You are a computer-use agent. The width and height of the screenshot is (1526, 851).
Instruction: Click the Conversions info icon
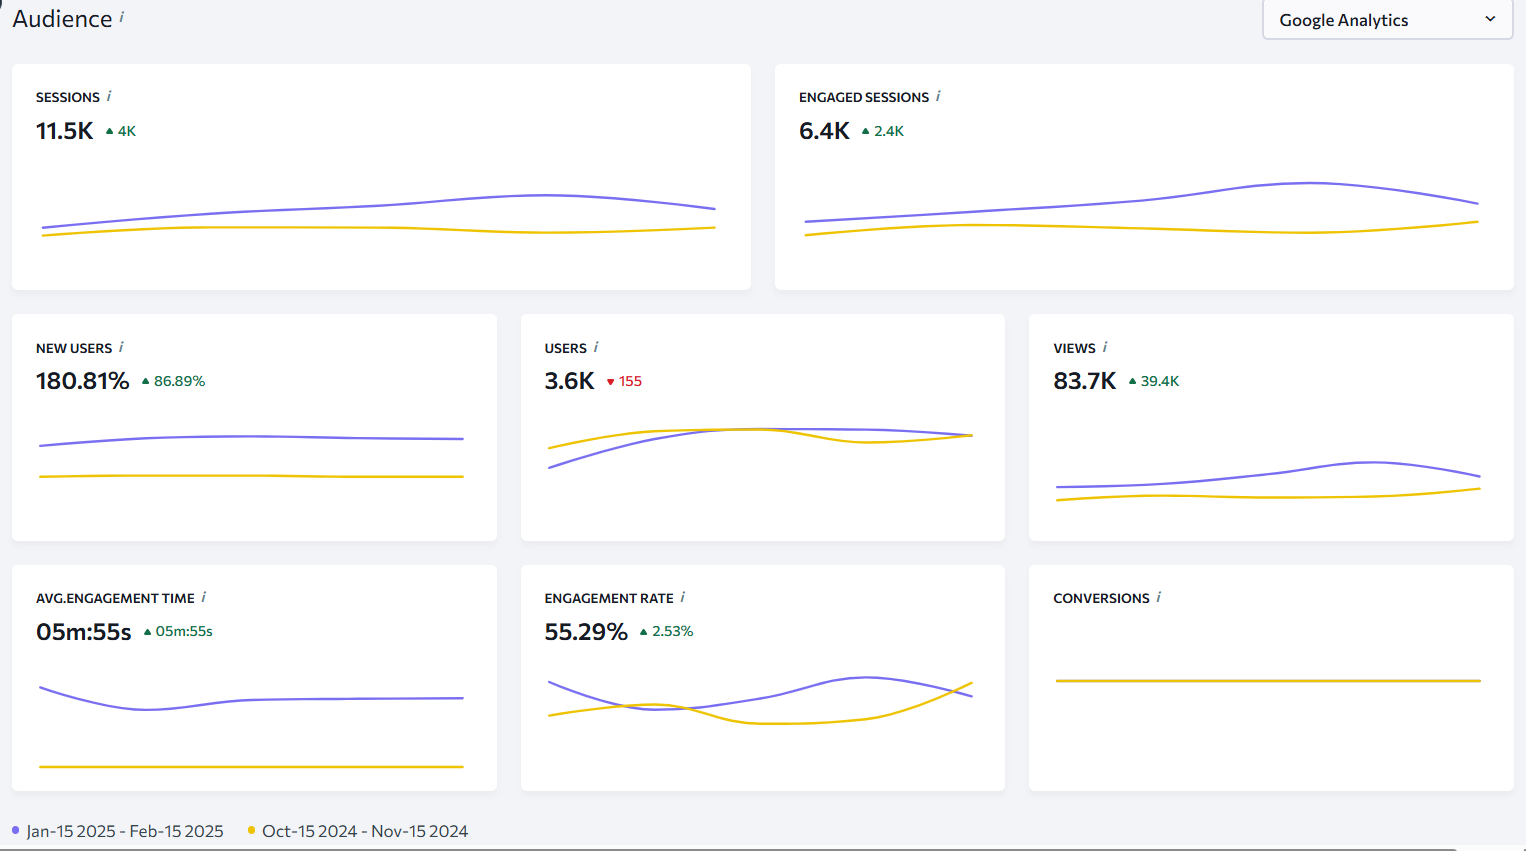(x=1159, y=597)
